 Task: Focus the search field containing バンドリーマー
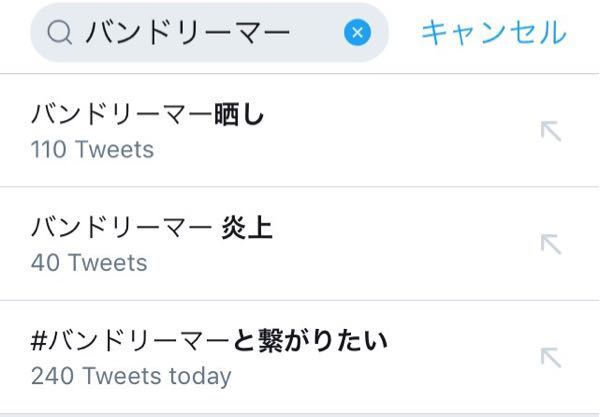(x=200, y=34)
